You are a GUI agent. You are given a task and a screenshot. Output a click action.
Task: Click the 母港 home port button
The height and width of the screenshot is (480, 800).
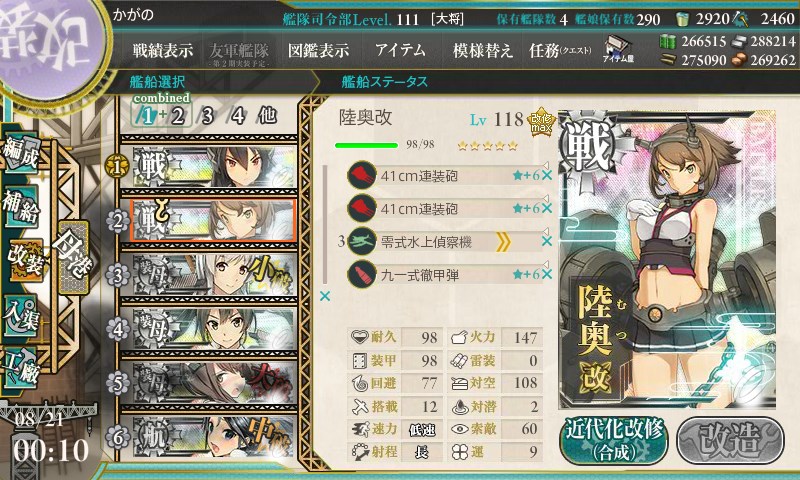click(x=74, y=257)
